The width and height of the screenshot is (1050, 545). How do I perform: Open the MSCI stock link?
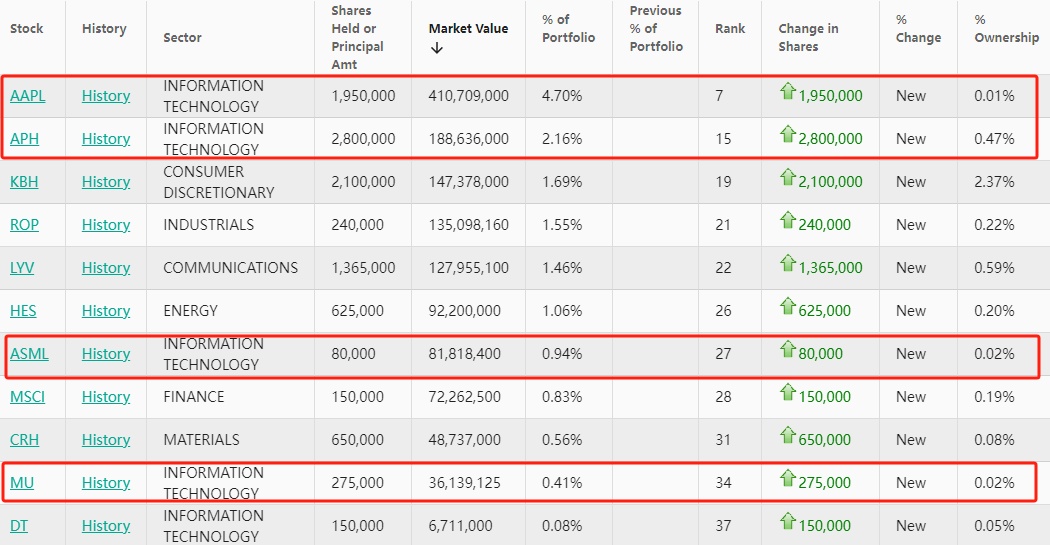coord(27,397)
